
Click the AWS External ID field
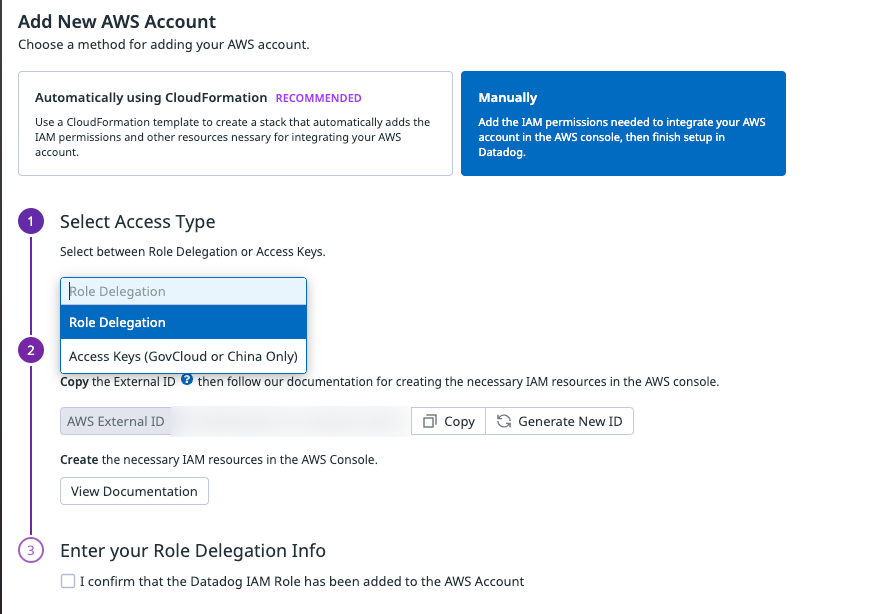(235, 421)
